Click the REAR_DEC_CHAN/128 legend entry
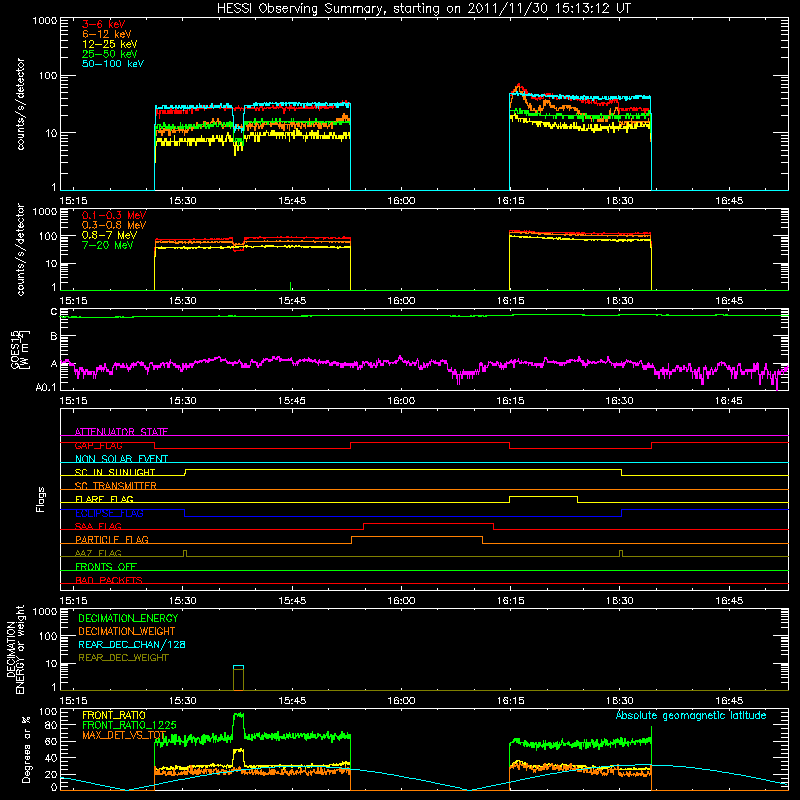 pyautogui.click(x=132, y=644)
